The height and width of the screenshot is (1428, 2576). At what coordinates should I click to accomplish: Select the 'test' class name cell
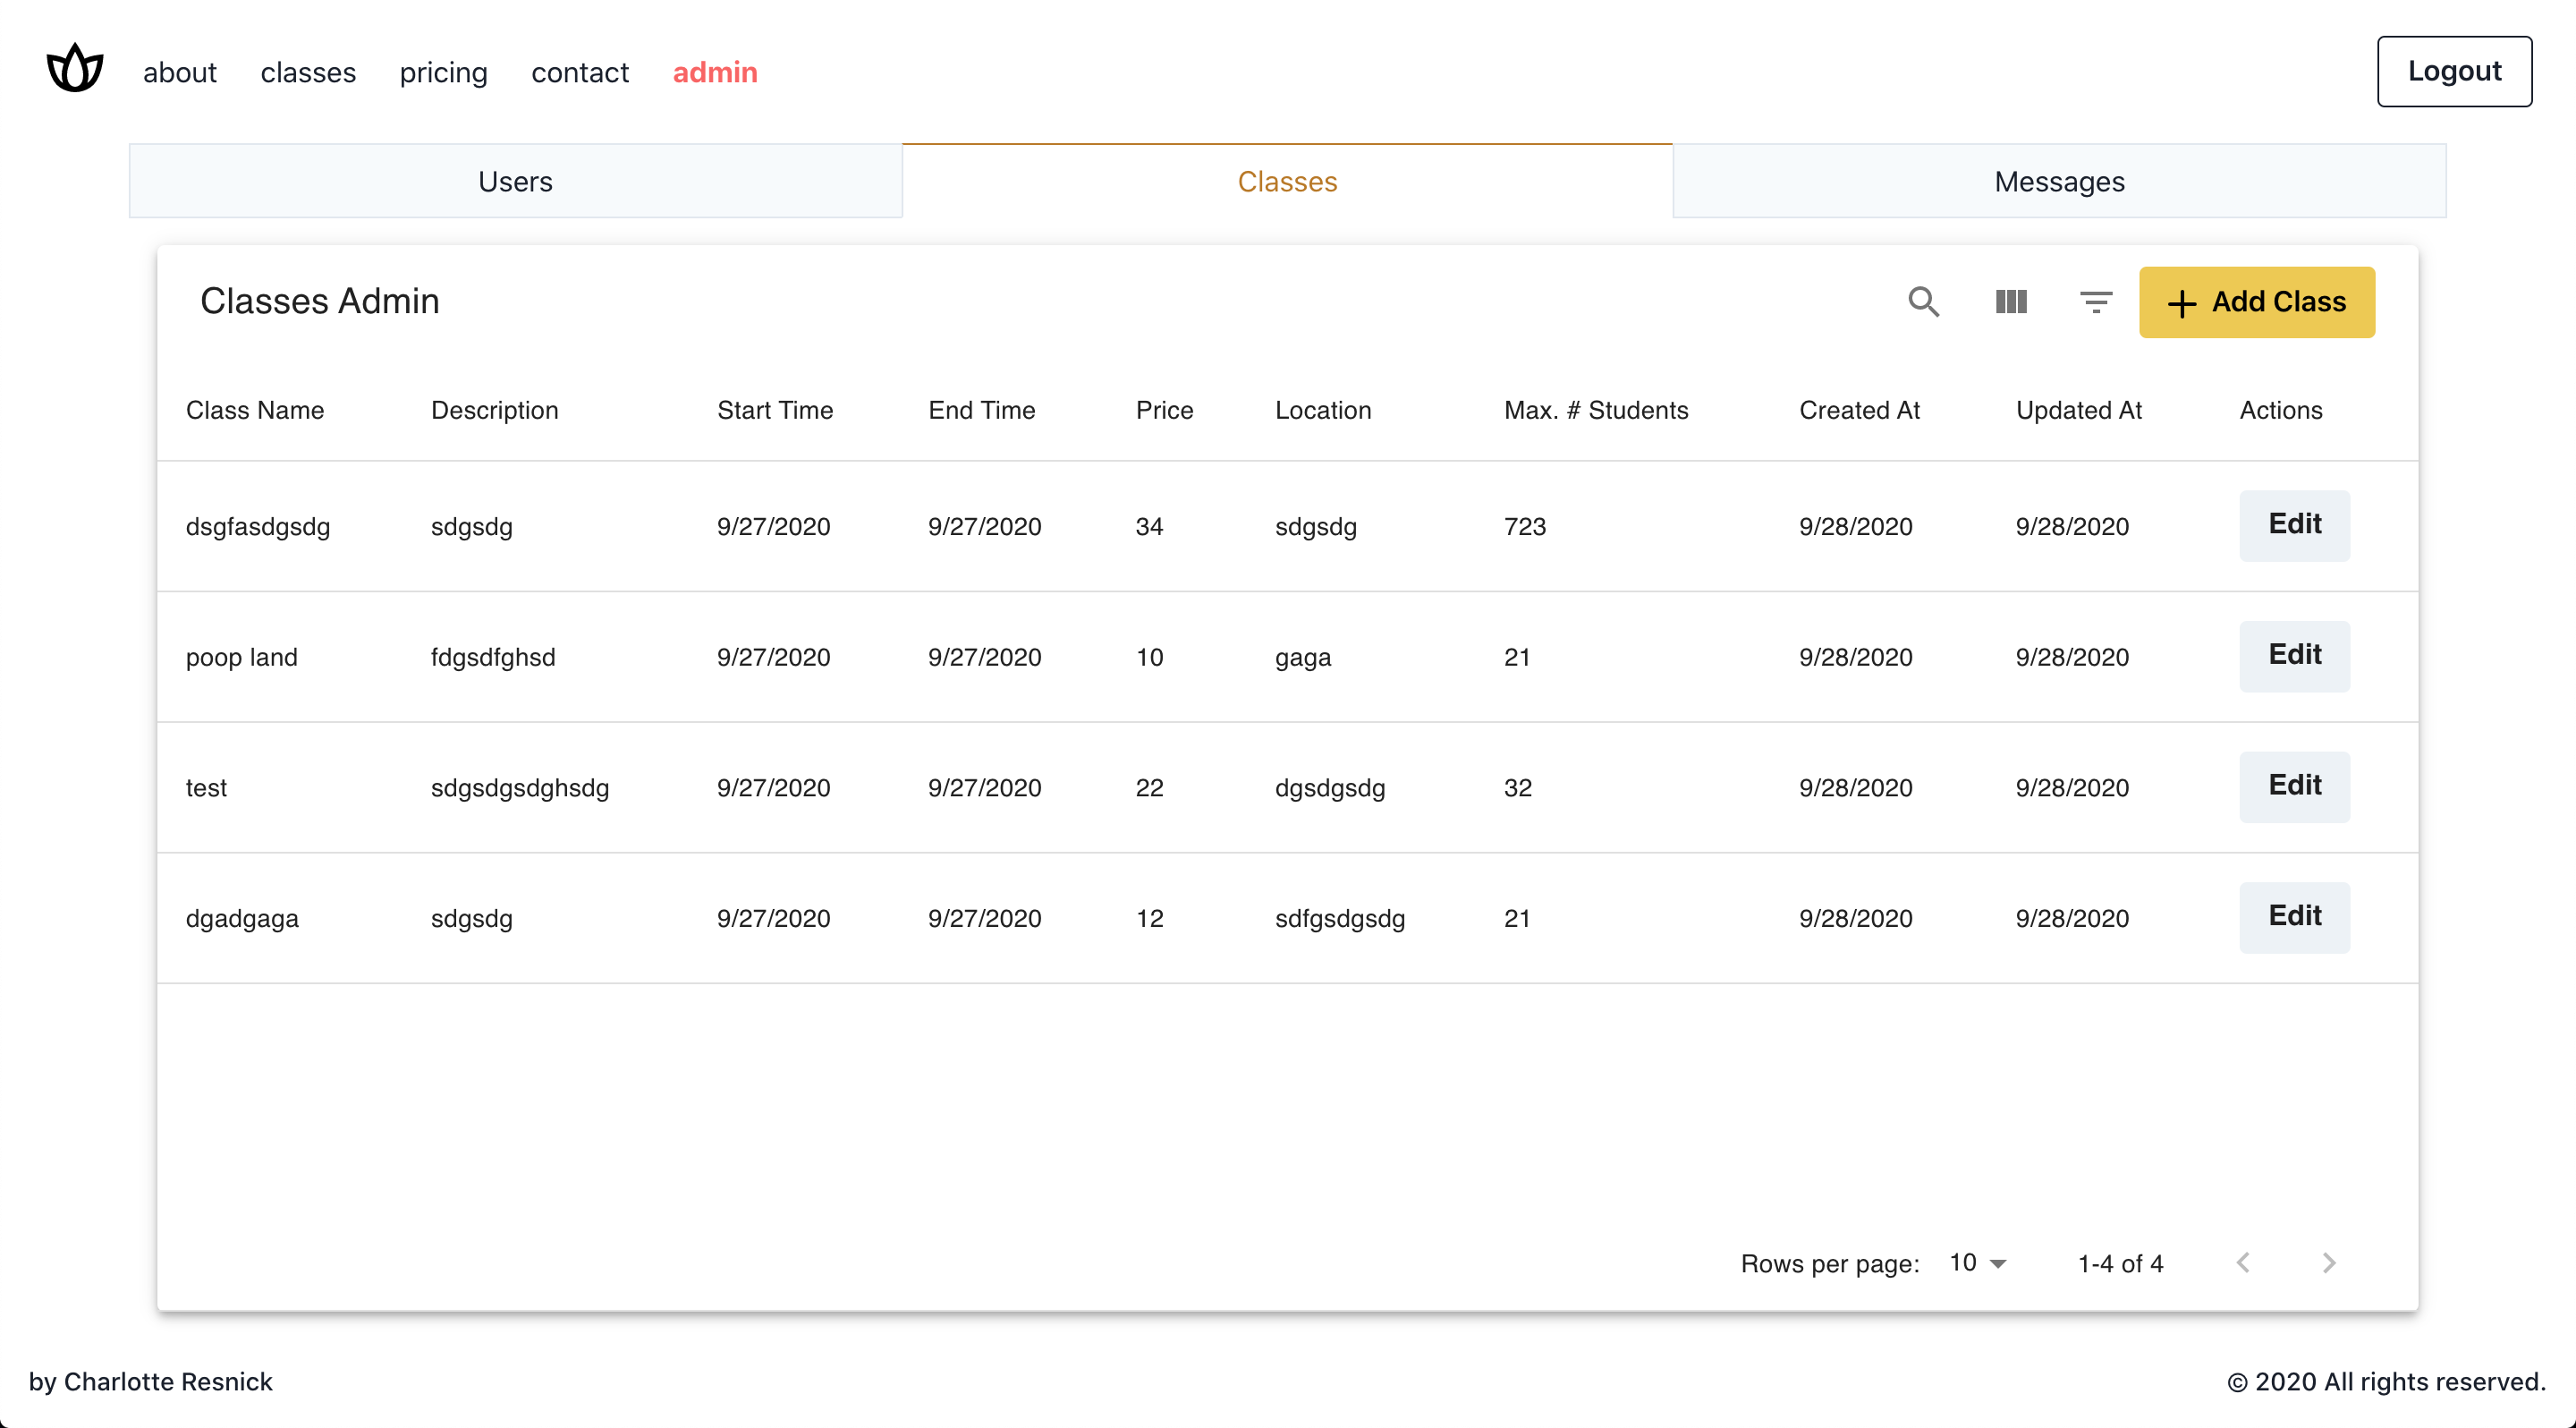(206, 788)
